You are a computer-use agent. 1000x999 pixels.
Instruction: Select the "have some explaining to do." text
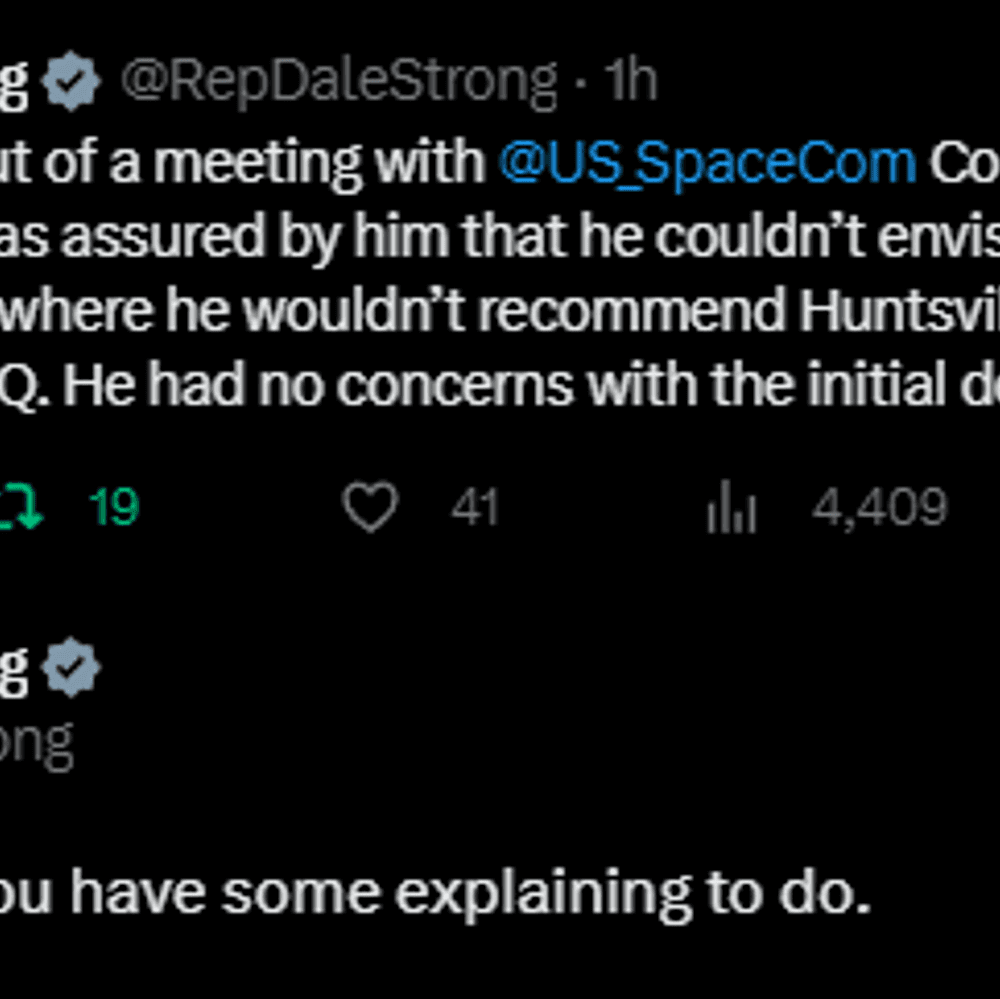click(469, 893)
